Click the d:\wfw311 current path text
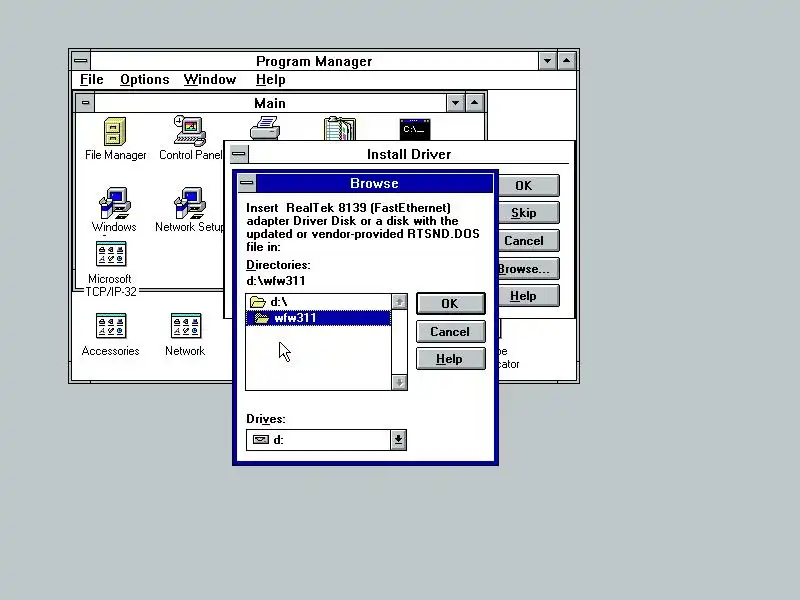Image resolution: width=800 pixels, height=600 pixels. (276, 281)
